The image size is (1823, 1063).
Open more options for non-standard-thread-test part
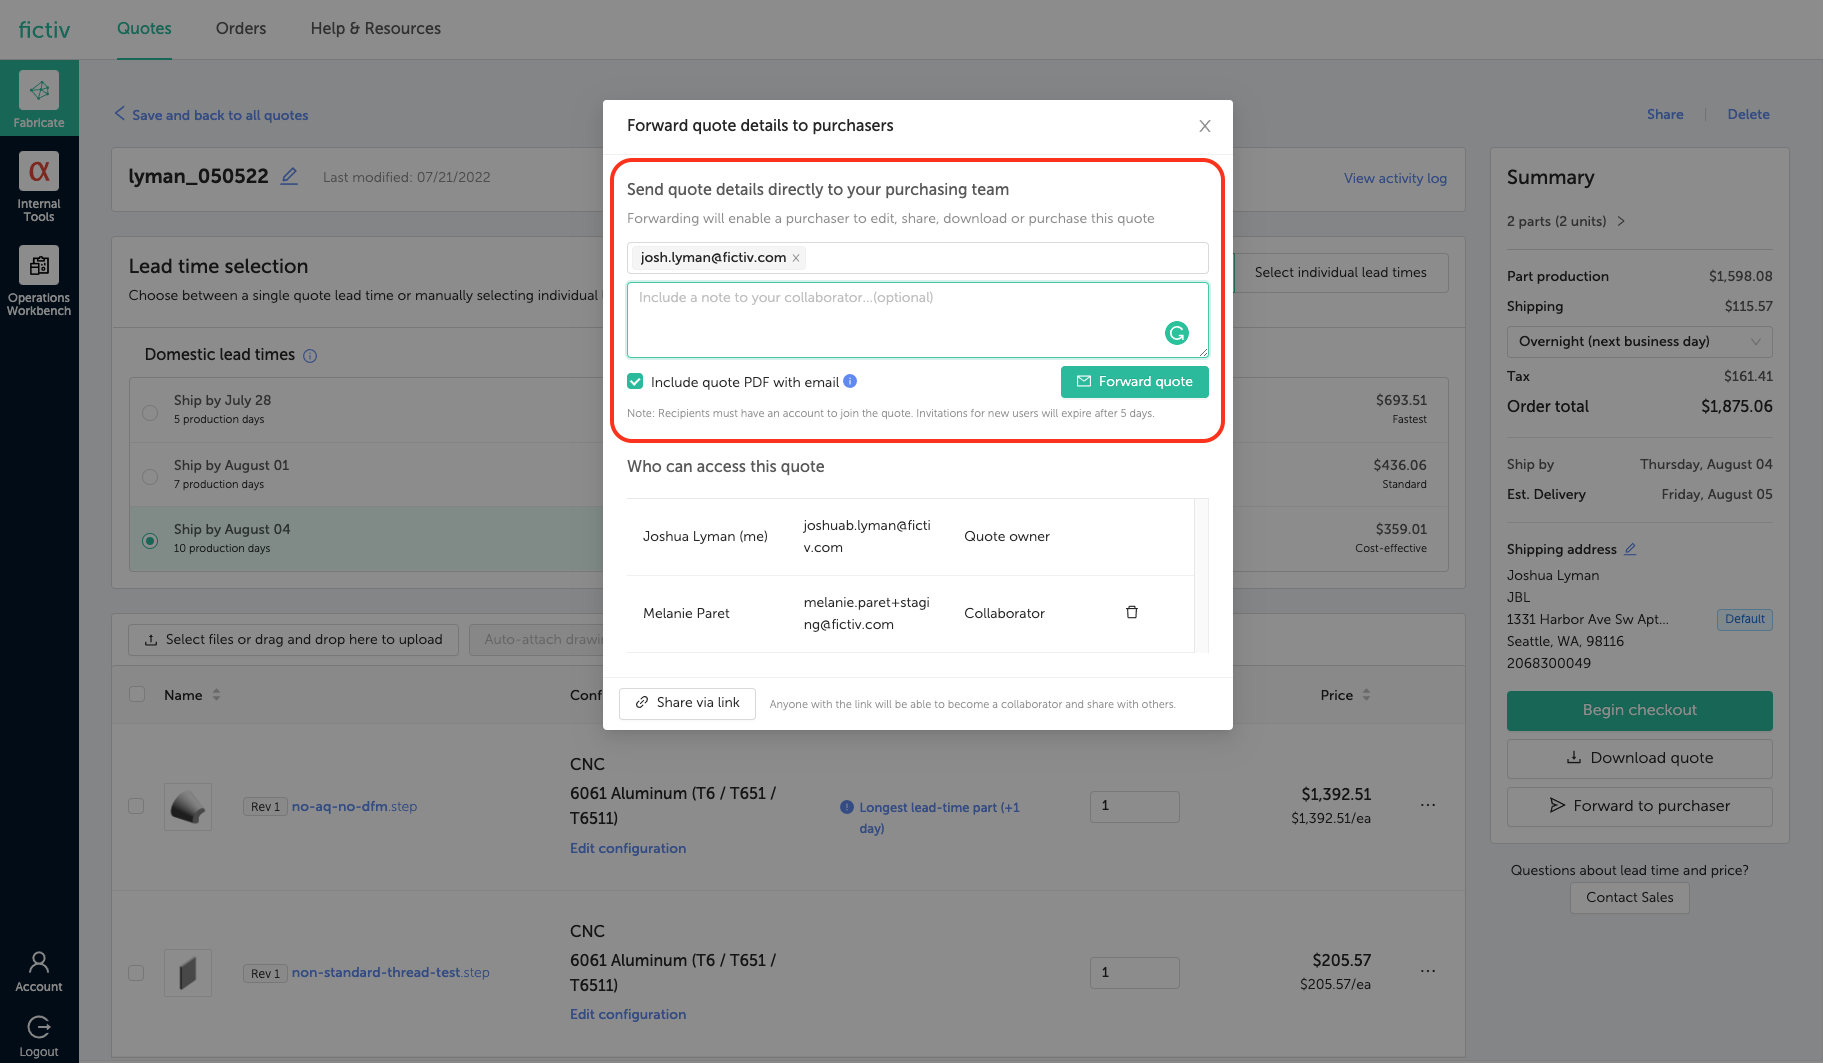1428,971
